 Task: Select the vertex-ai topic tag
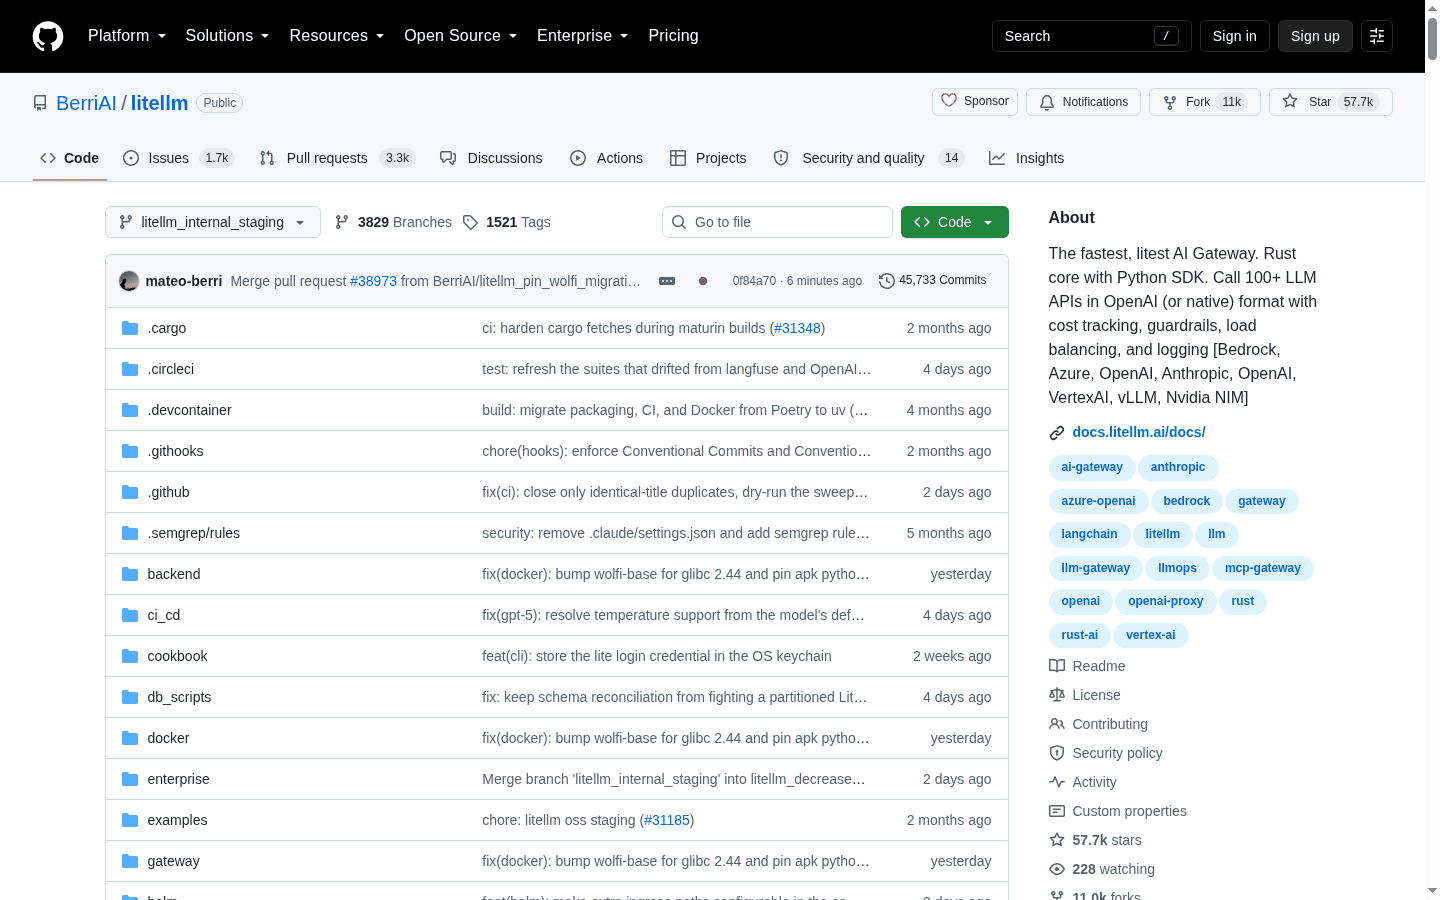click(1151, 635)
